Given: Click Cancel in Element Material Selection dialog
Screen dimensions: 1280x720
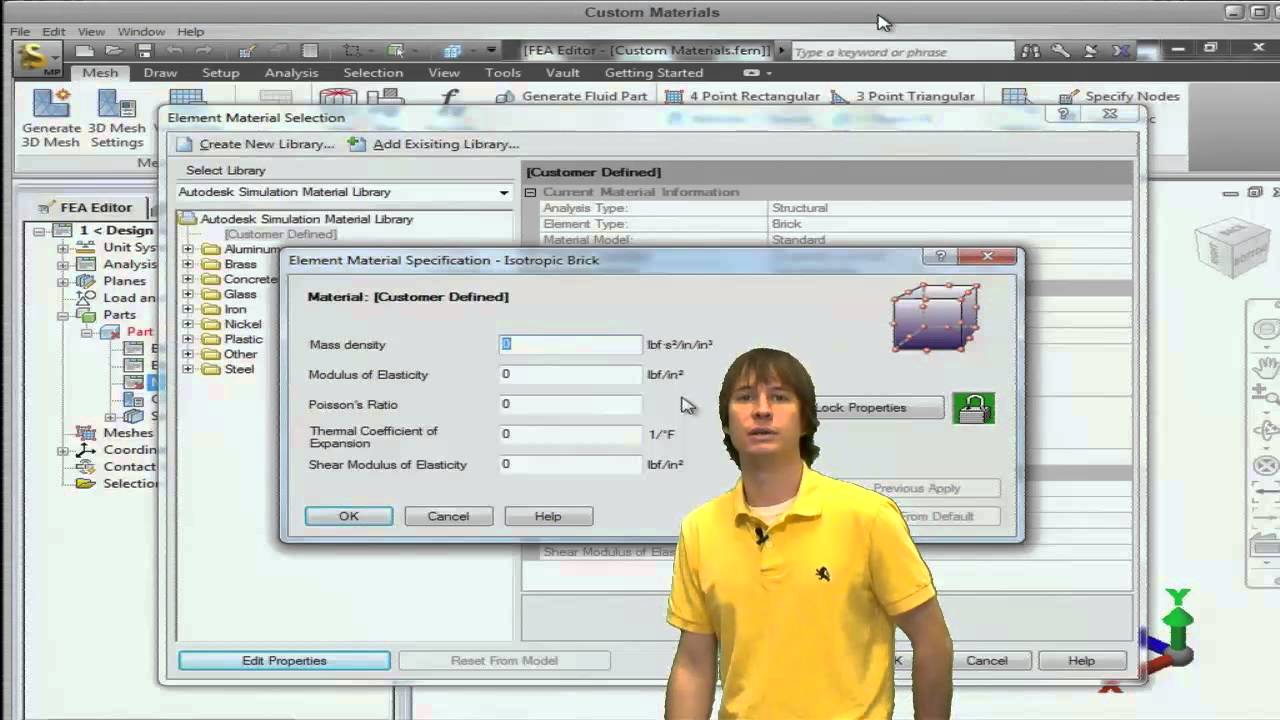Looking at the screenshot, I should pos(987,660).
